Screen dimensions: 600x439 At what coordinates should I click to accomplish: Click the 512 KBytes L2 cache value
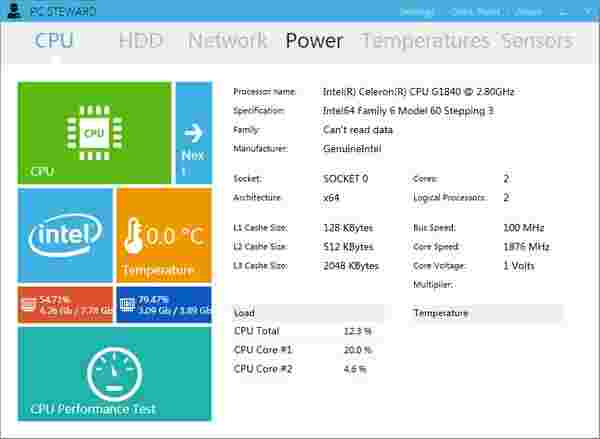(348, 246)
